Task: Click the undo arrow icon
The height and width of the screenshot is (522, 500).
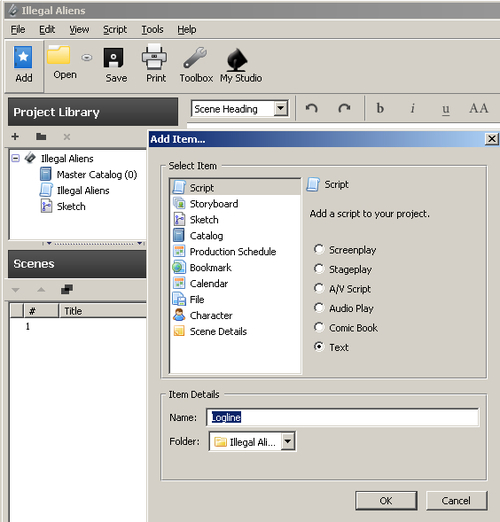Action: coord(312,108)
